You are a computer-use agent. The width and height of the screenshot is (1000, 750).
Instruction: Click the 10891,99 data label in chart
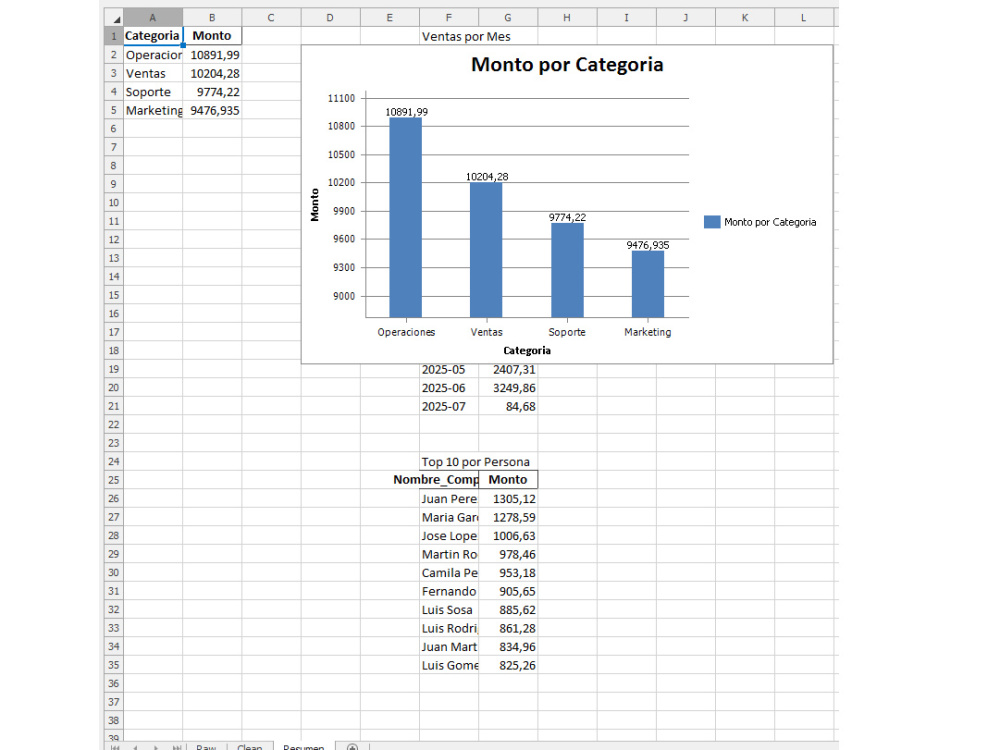(406, 112)
